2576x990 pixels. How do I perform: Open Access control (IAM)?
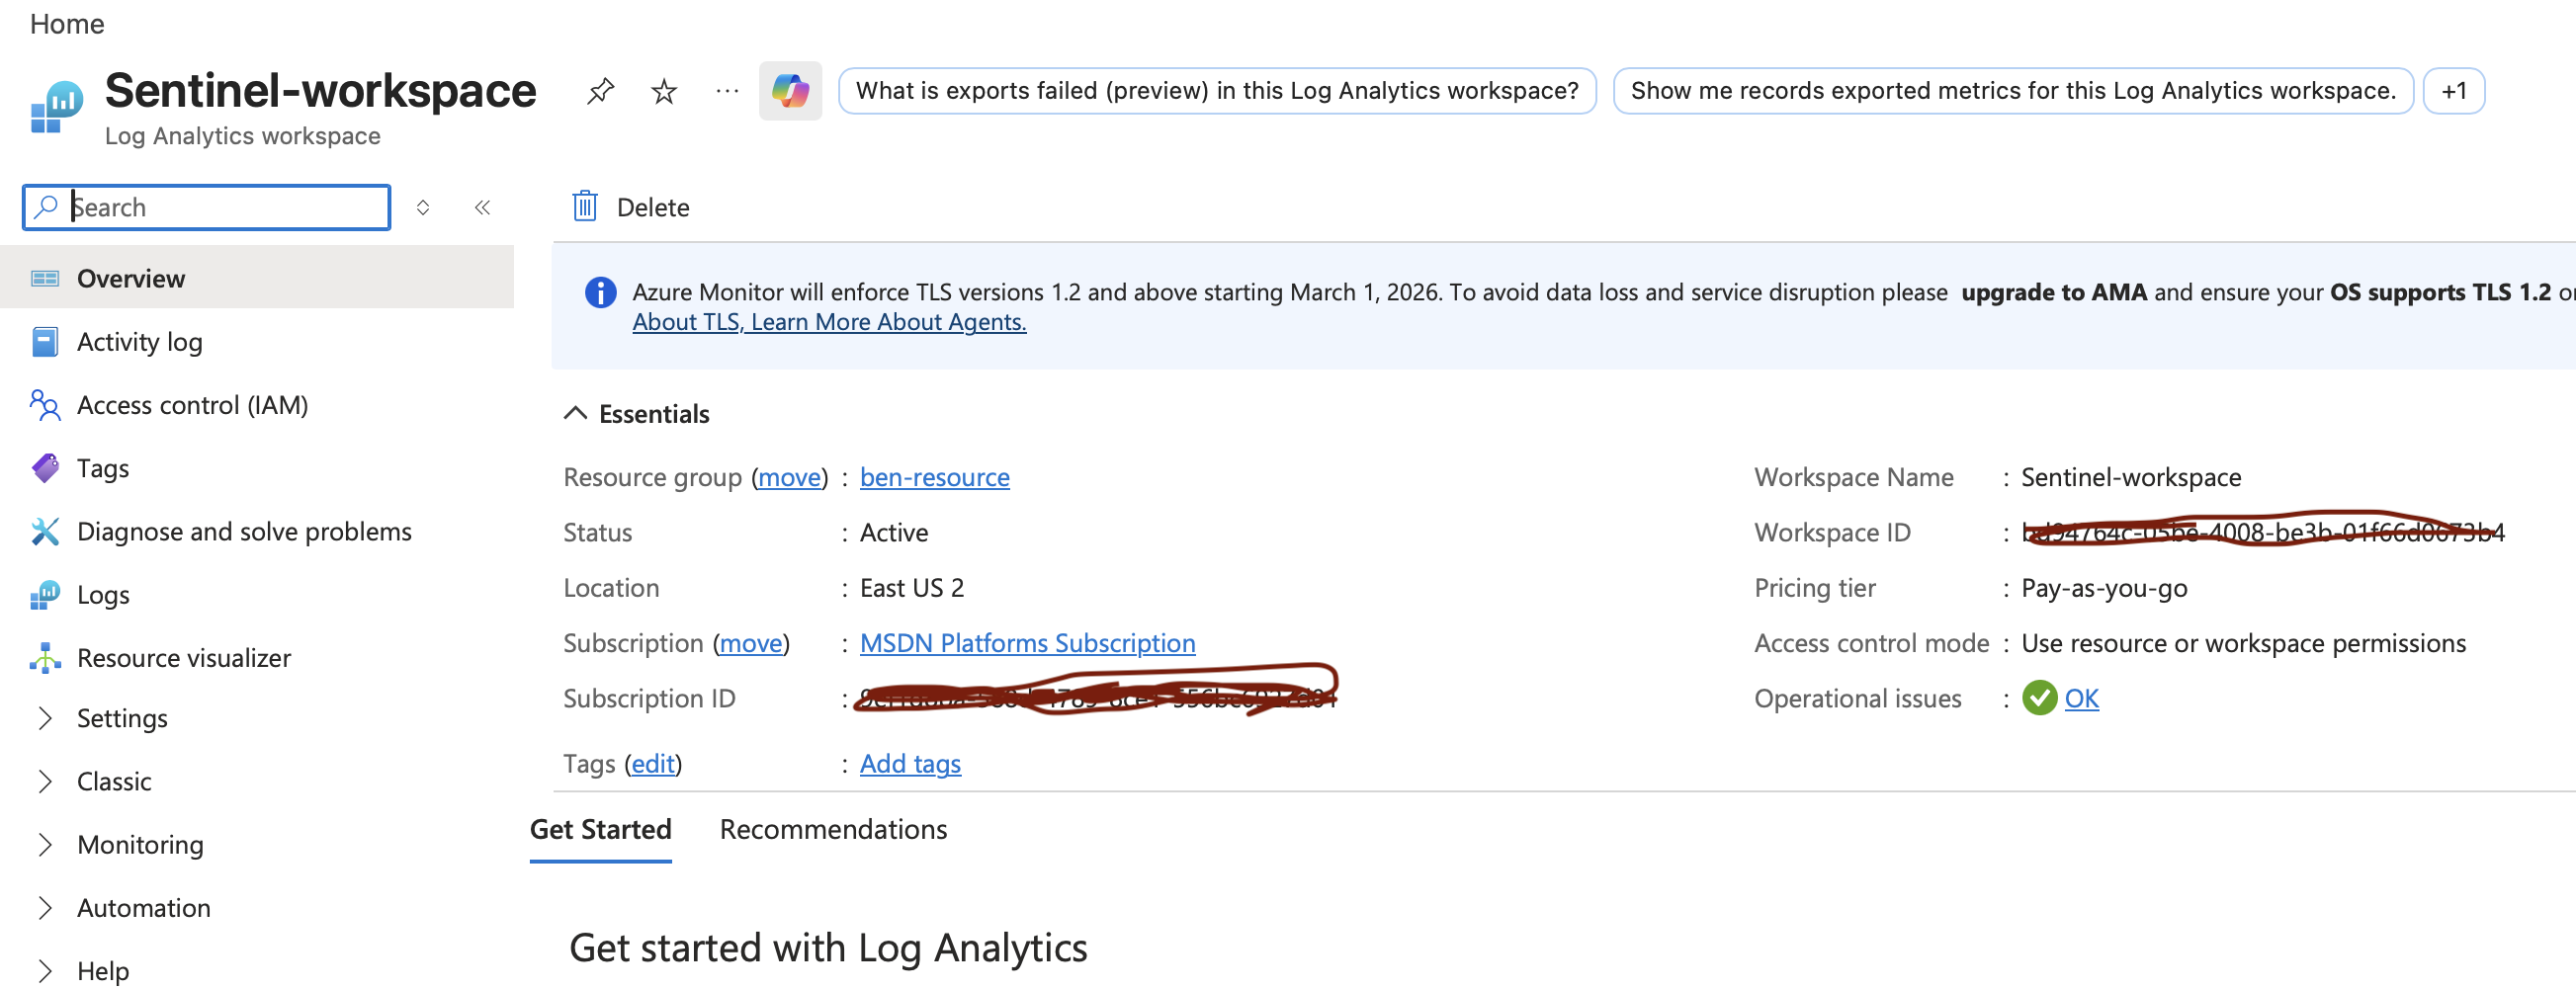pos(193,405)
